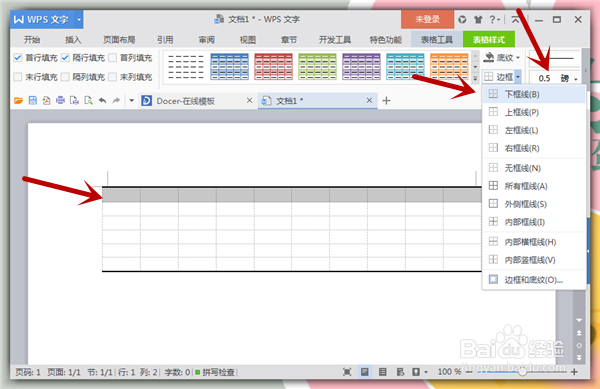Image resolution: width=600 pixels, height=389 pixels.
Task: Click the export to PDF icon
Action: tap(46, 101)
